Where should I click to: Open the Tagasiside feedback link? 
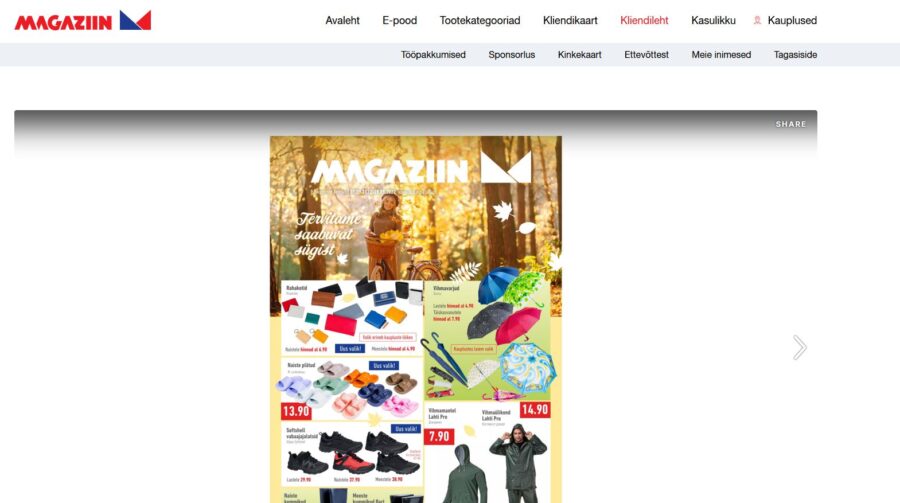click(795, 55)
